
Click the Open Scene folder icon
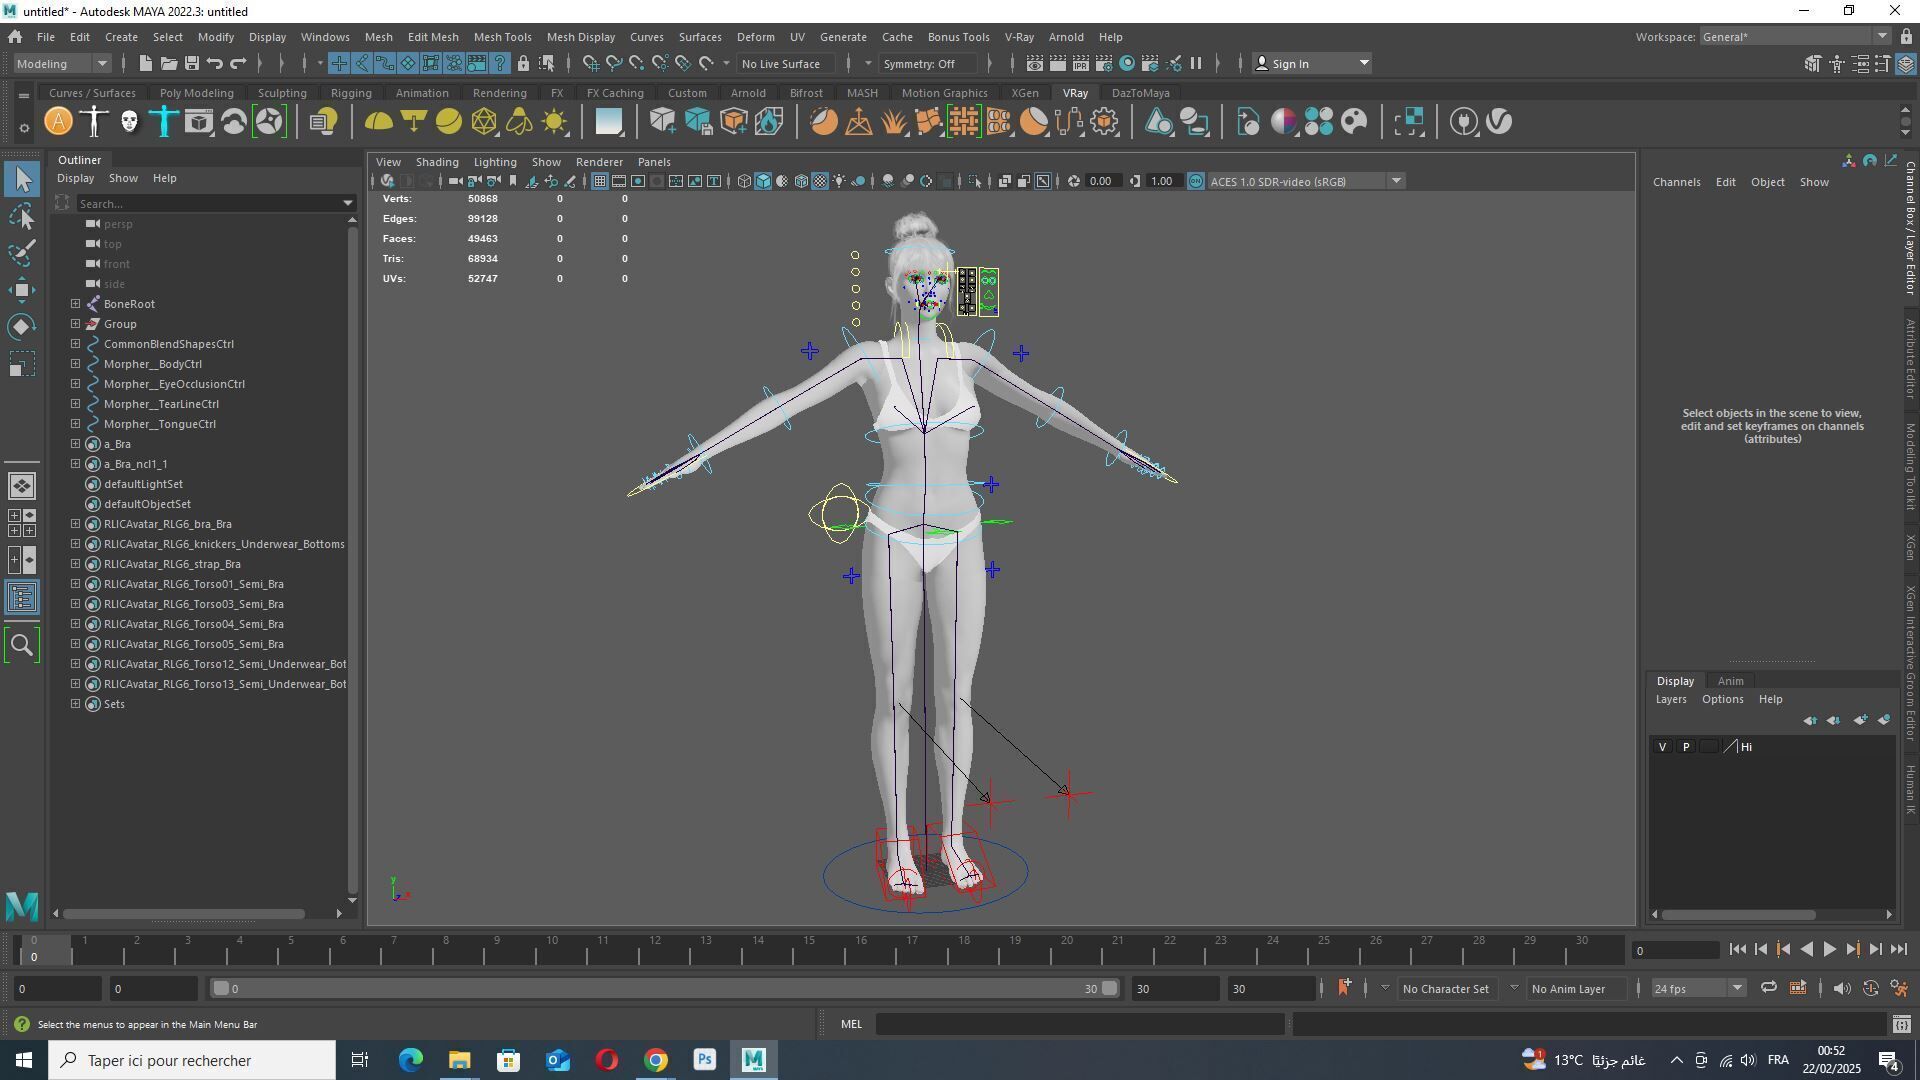tap(168, 64)
